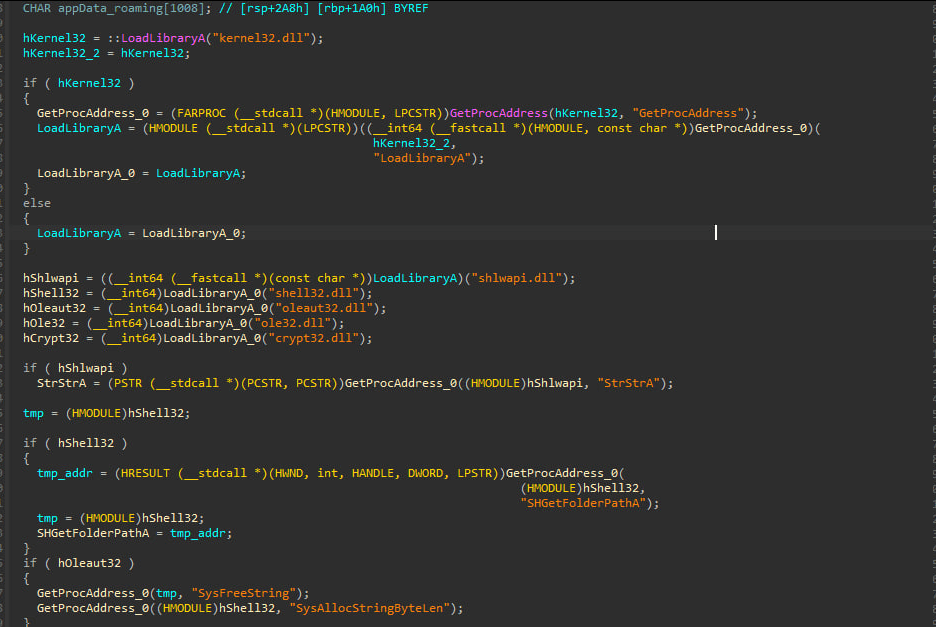Click the "SysAllocStringByteLen" string literal
This screenshot has width=936, height=627.
370,608
